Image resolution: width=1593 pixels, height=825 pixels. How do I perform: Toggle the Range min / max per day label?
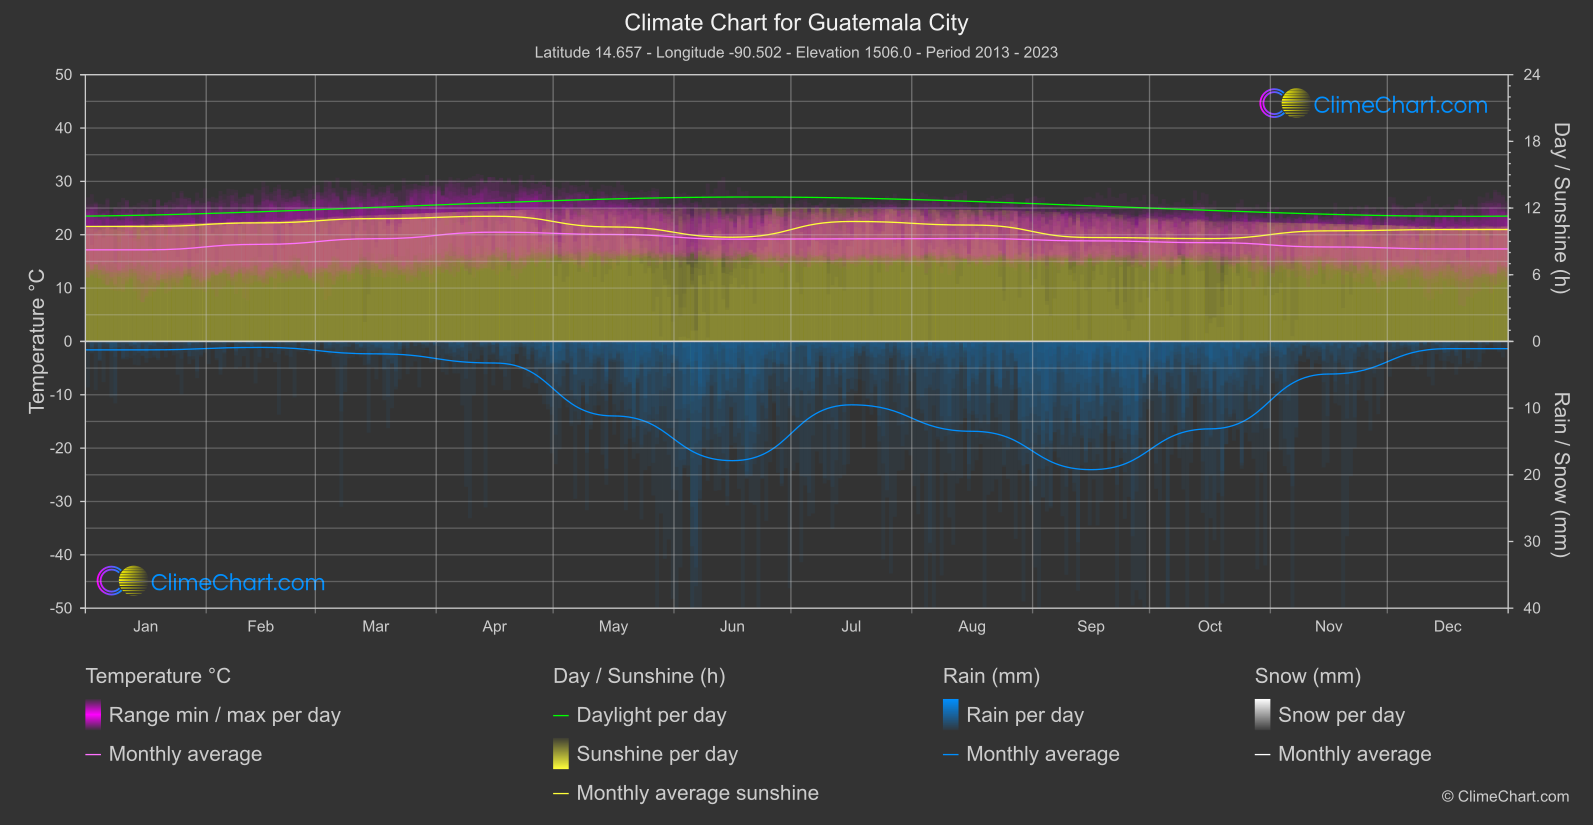[224, 715]
